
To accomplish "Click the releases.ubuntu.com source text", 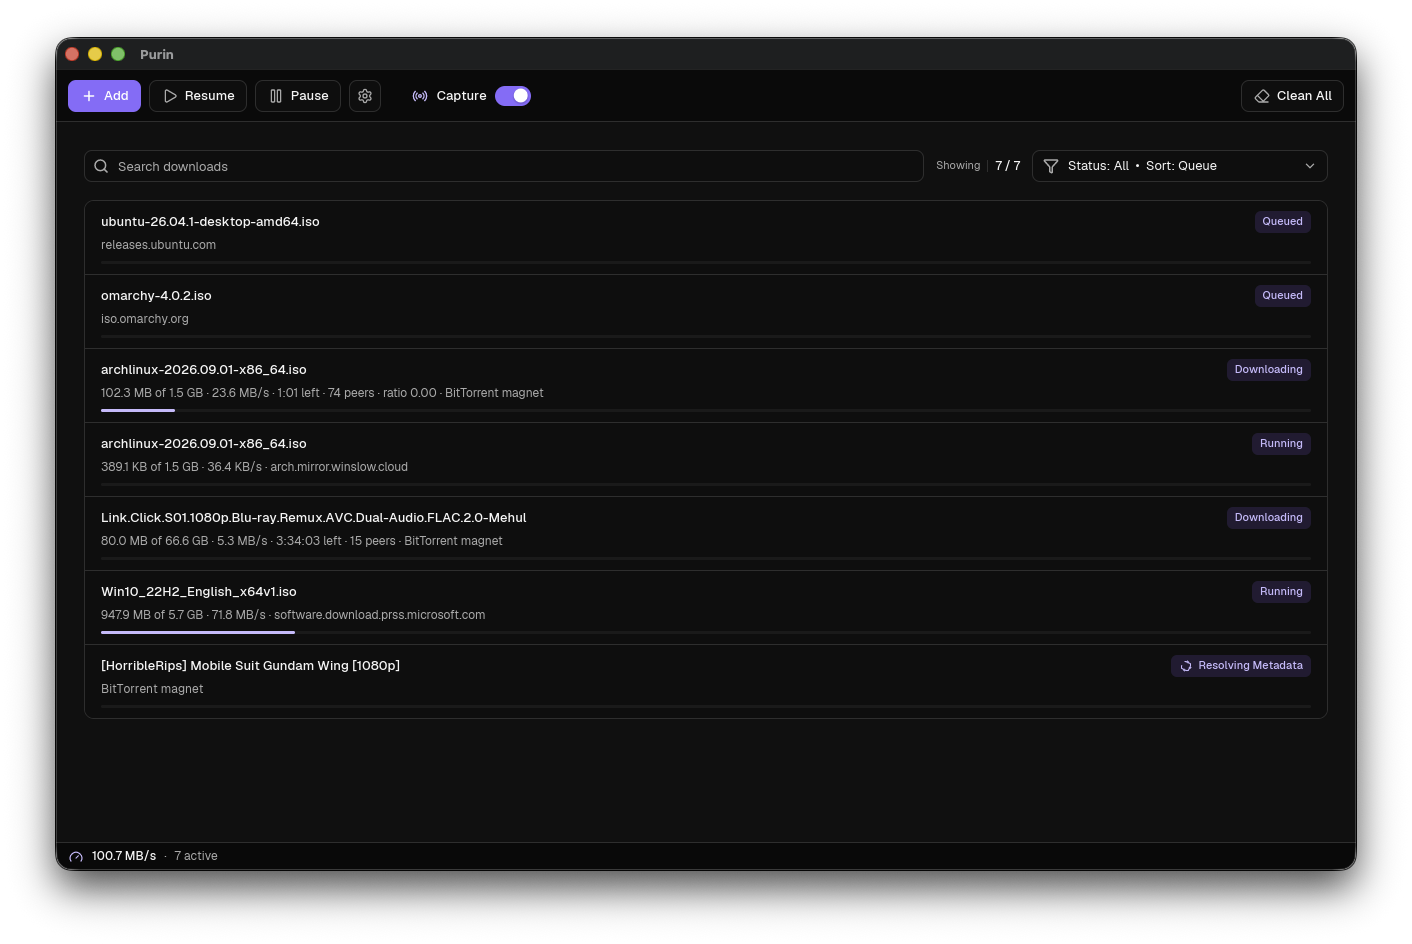I will [158, 245].
